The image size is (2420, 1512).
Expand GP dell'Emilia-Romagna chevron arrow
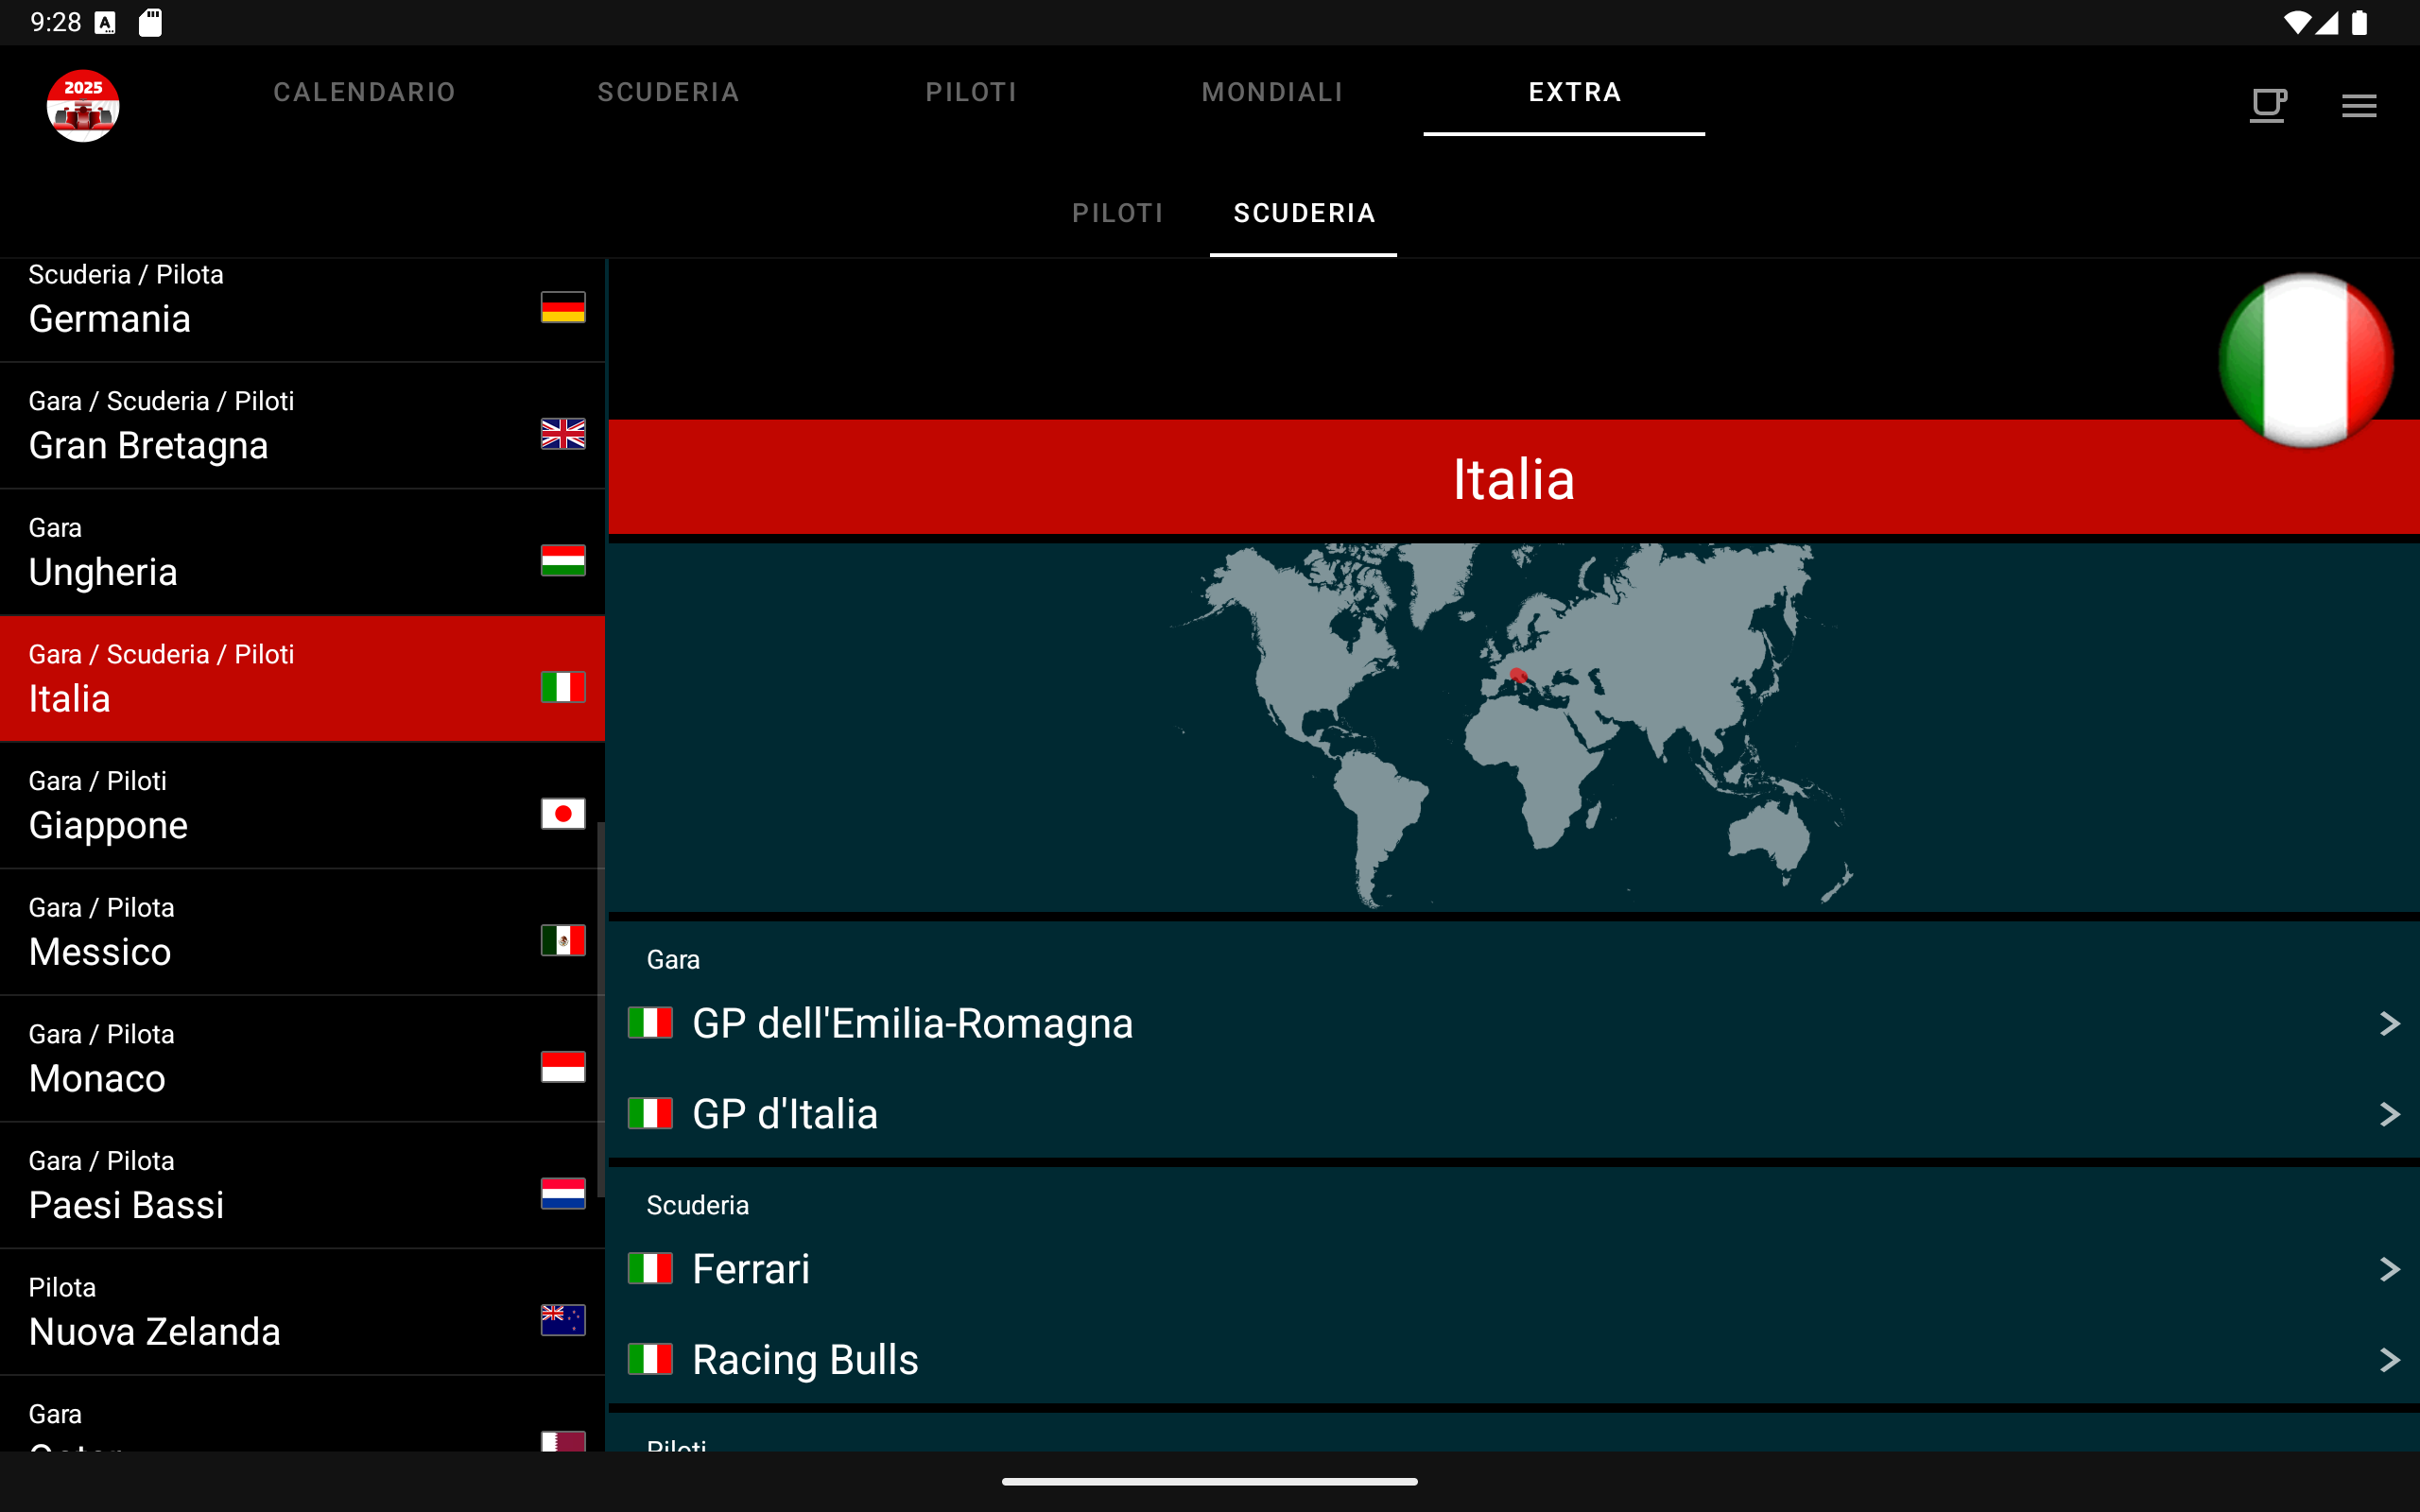tap(2389, 1023)
